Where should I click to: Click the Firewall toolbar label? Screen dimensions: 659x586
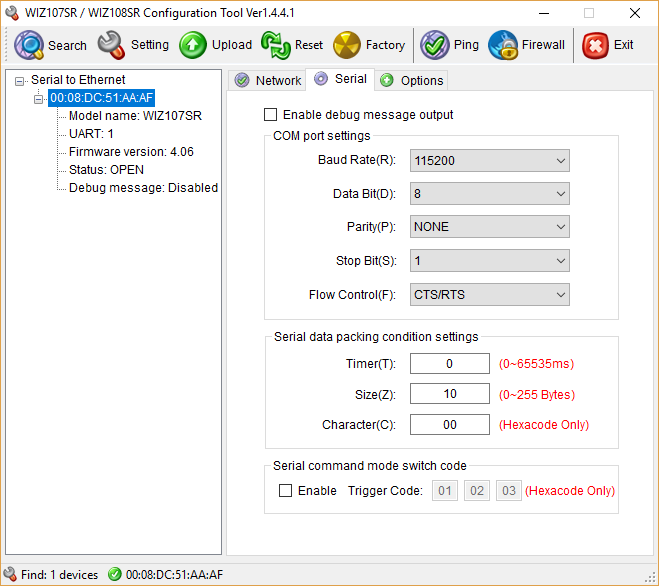tap(543, 45)
